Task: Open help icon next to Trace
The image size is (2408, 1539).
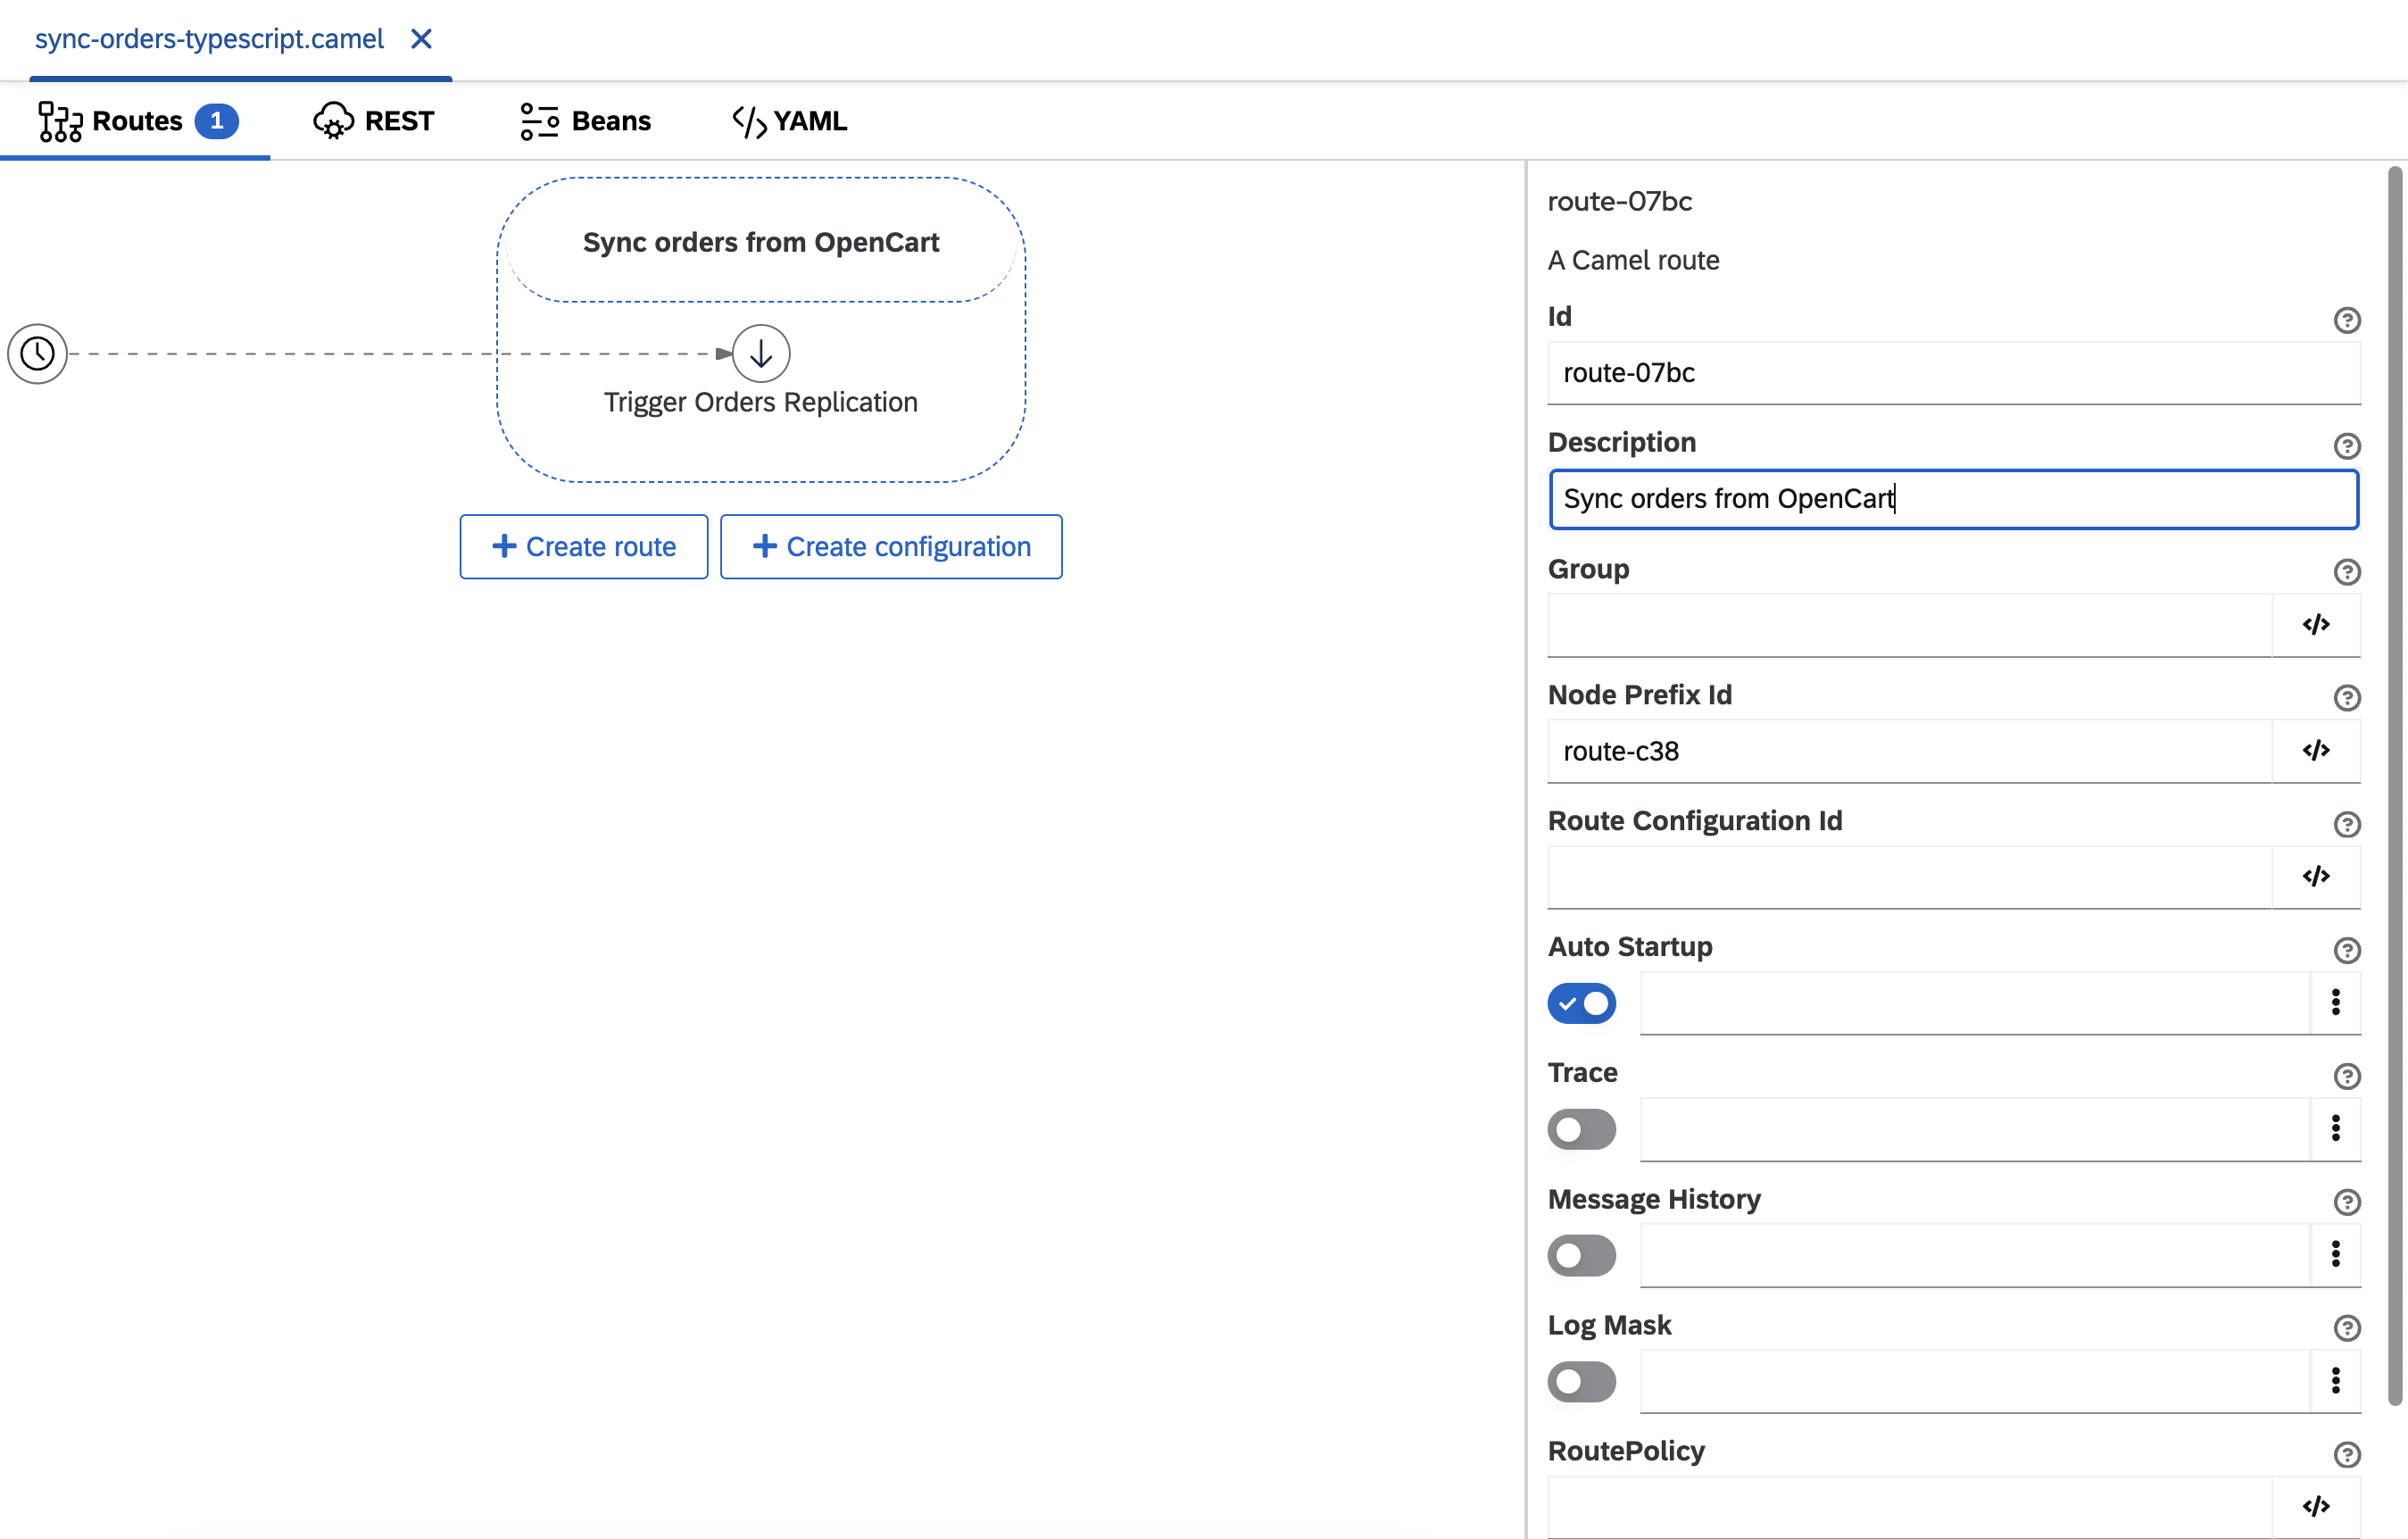Action: tap(2346, 1076)
